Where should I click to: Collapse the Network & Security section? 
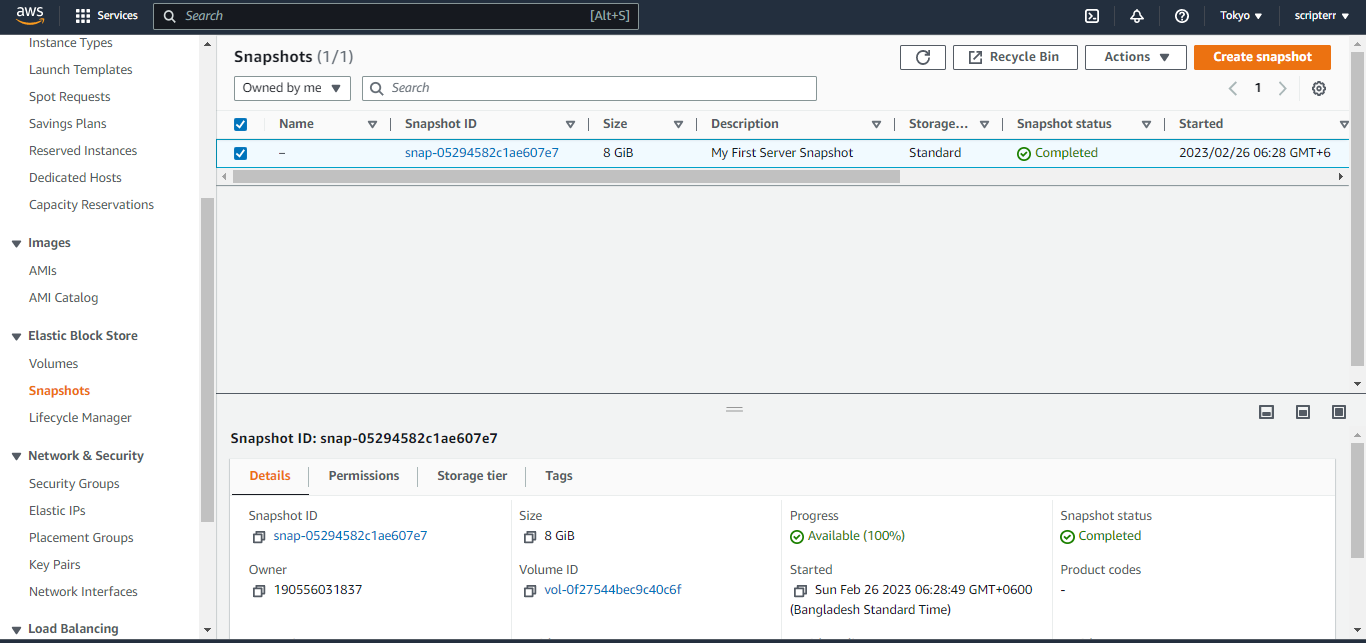pos(16,456)
